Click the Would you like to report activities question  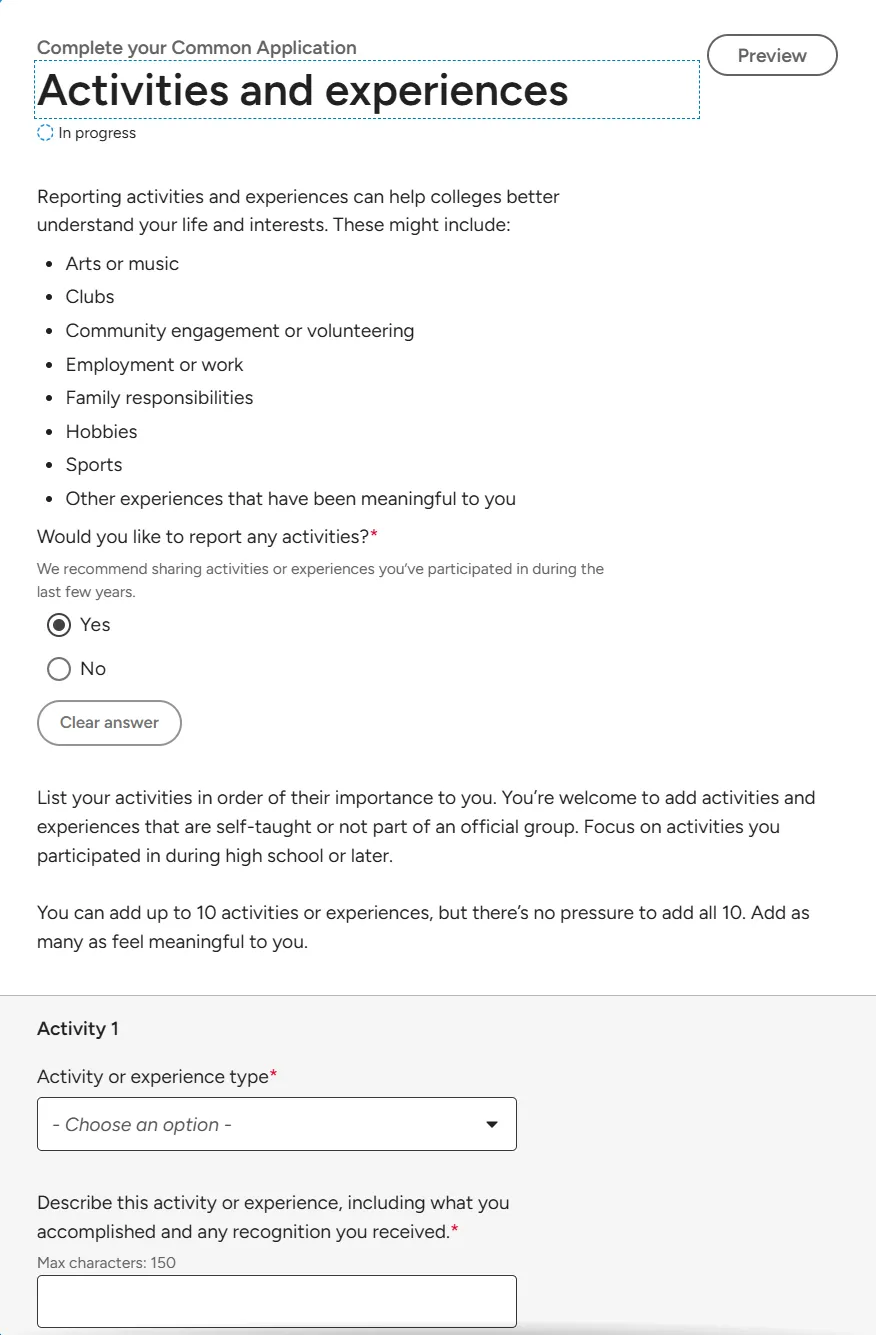click(x=207, y=537)
